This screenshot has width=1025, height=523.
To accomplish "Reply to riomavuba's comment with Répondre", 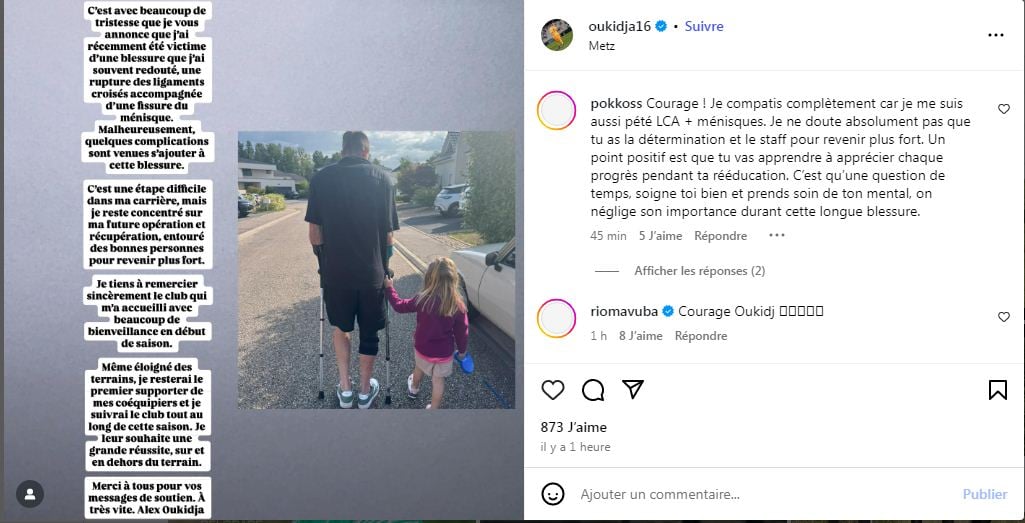I will pyautogui.click(x=701, y=336).
